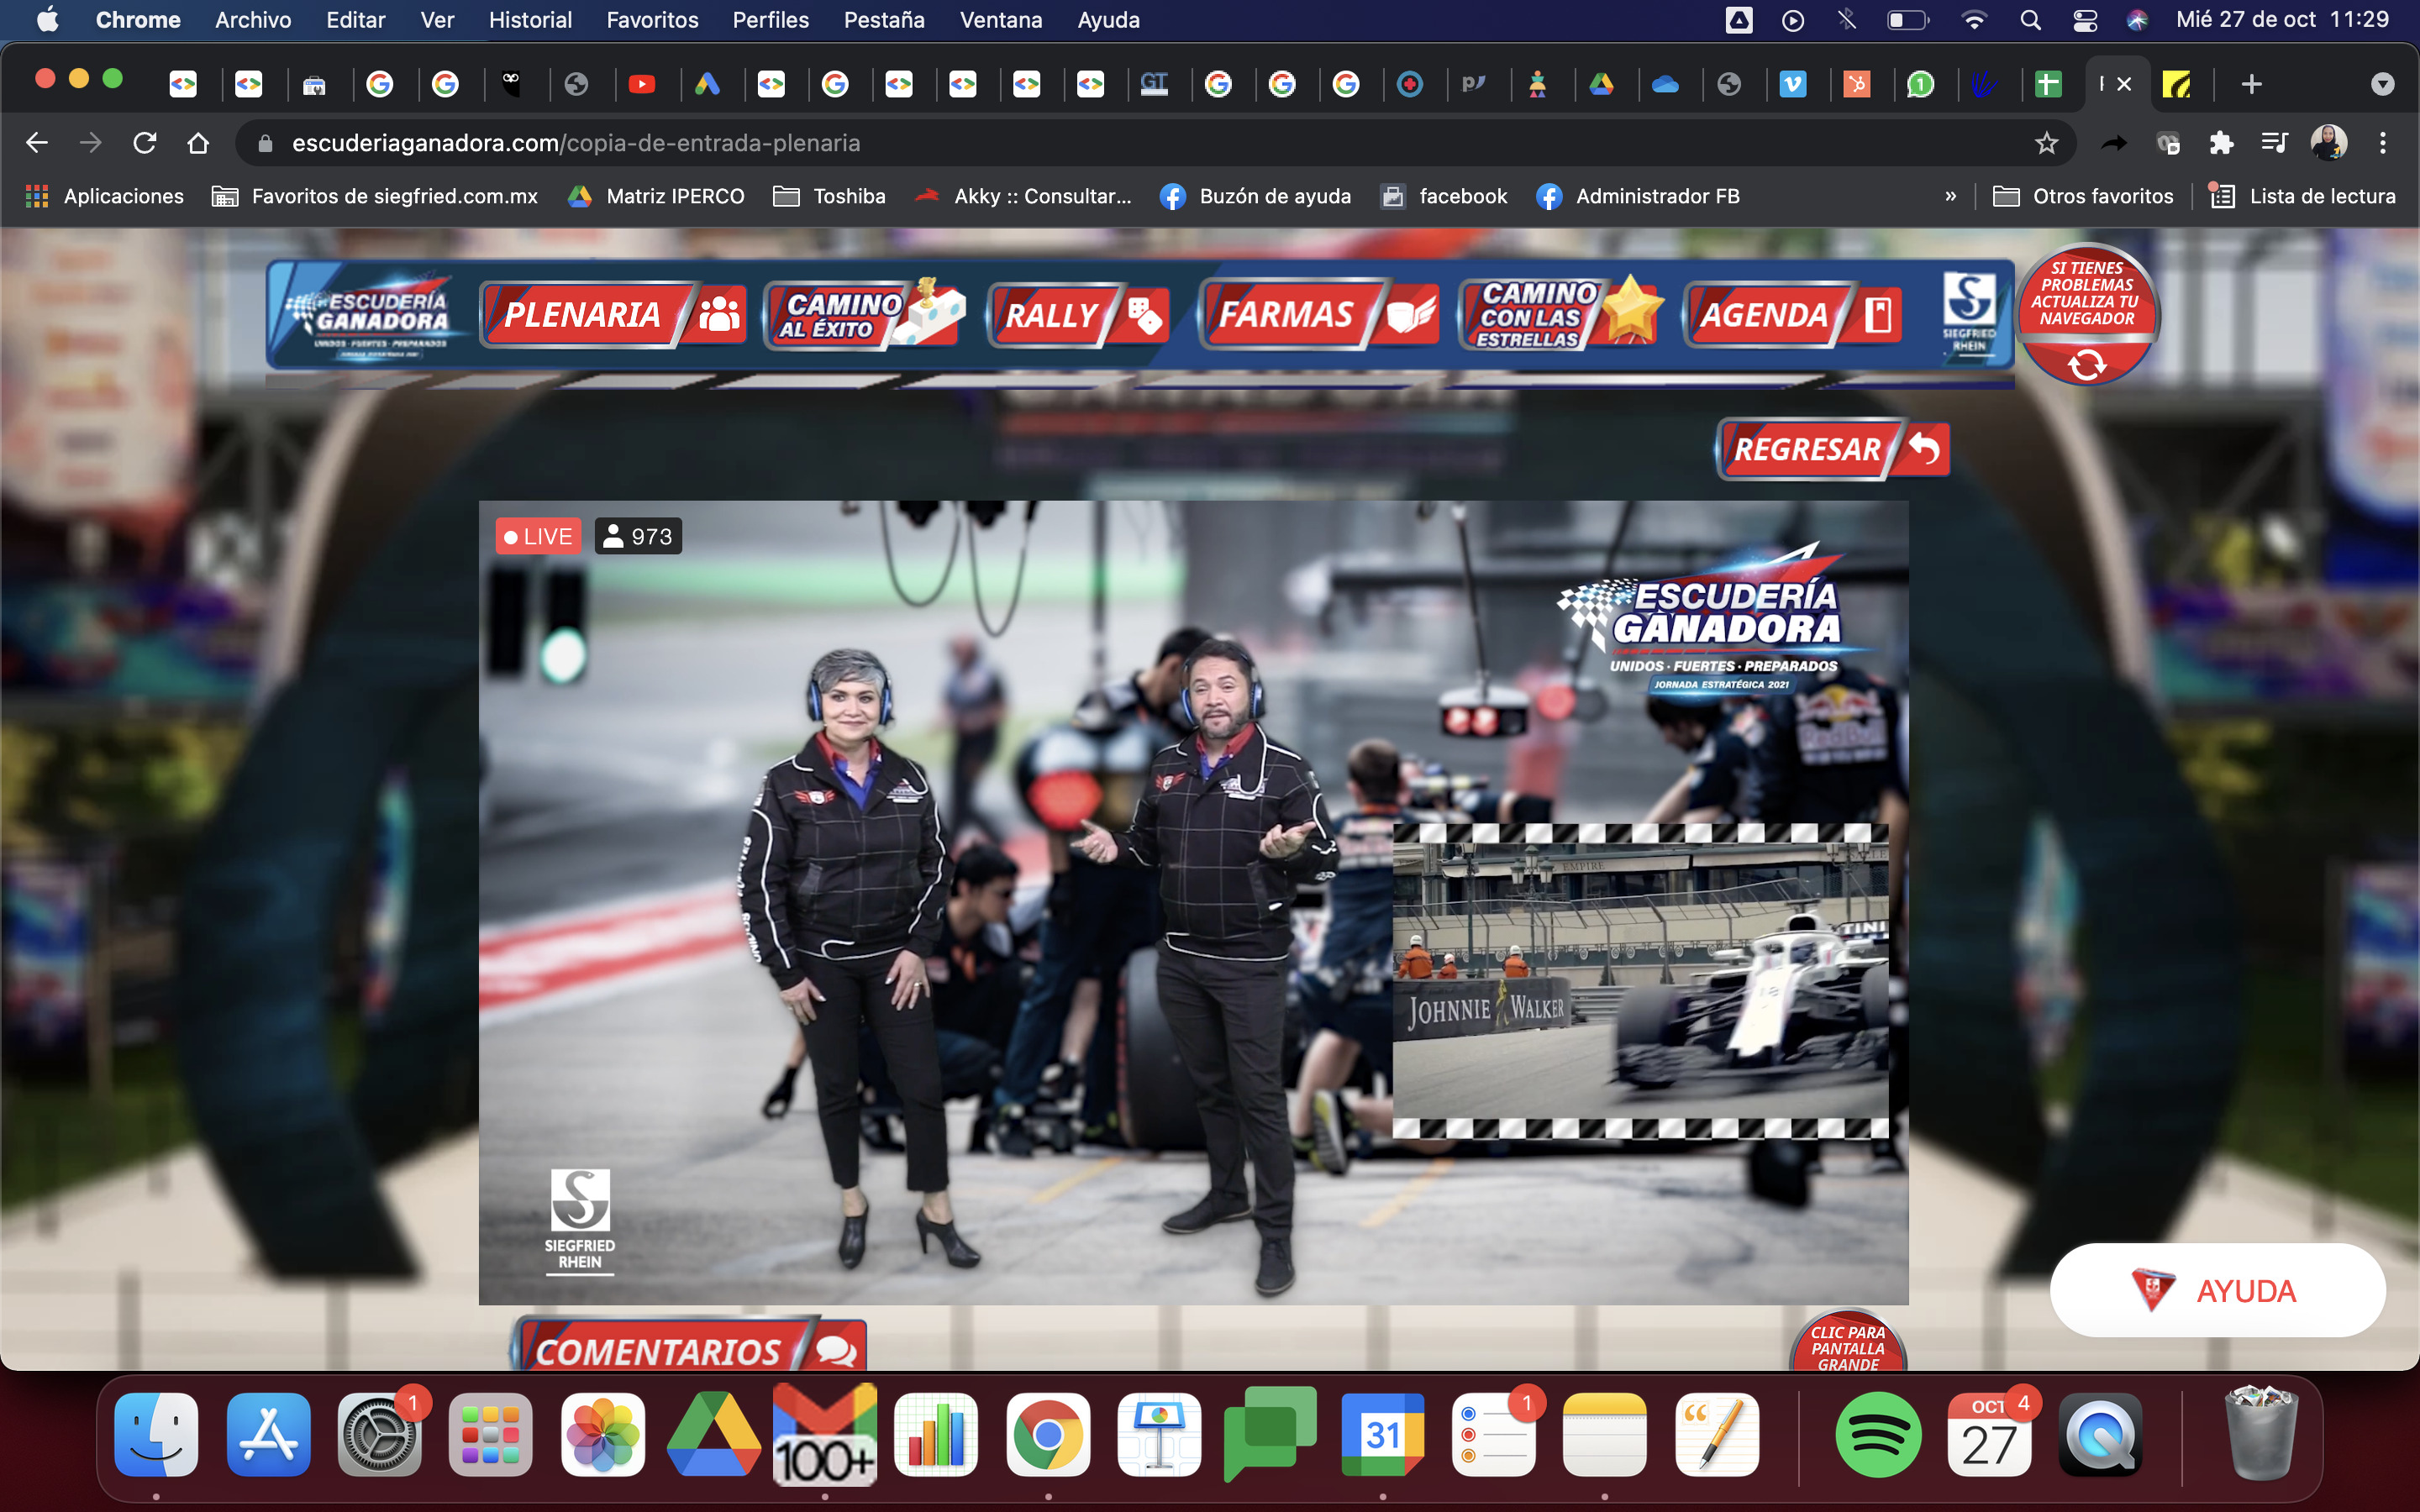
Task: Open Matriz IPERCO bookmark
Action: (656, 196)
